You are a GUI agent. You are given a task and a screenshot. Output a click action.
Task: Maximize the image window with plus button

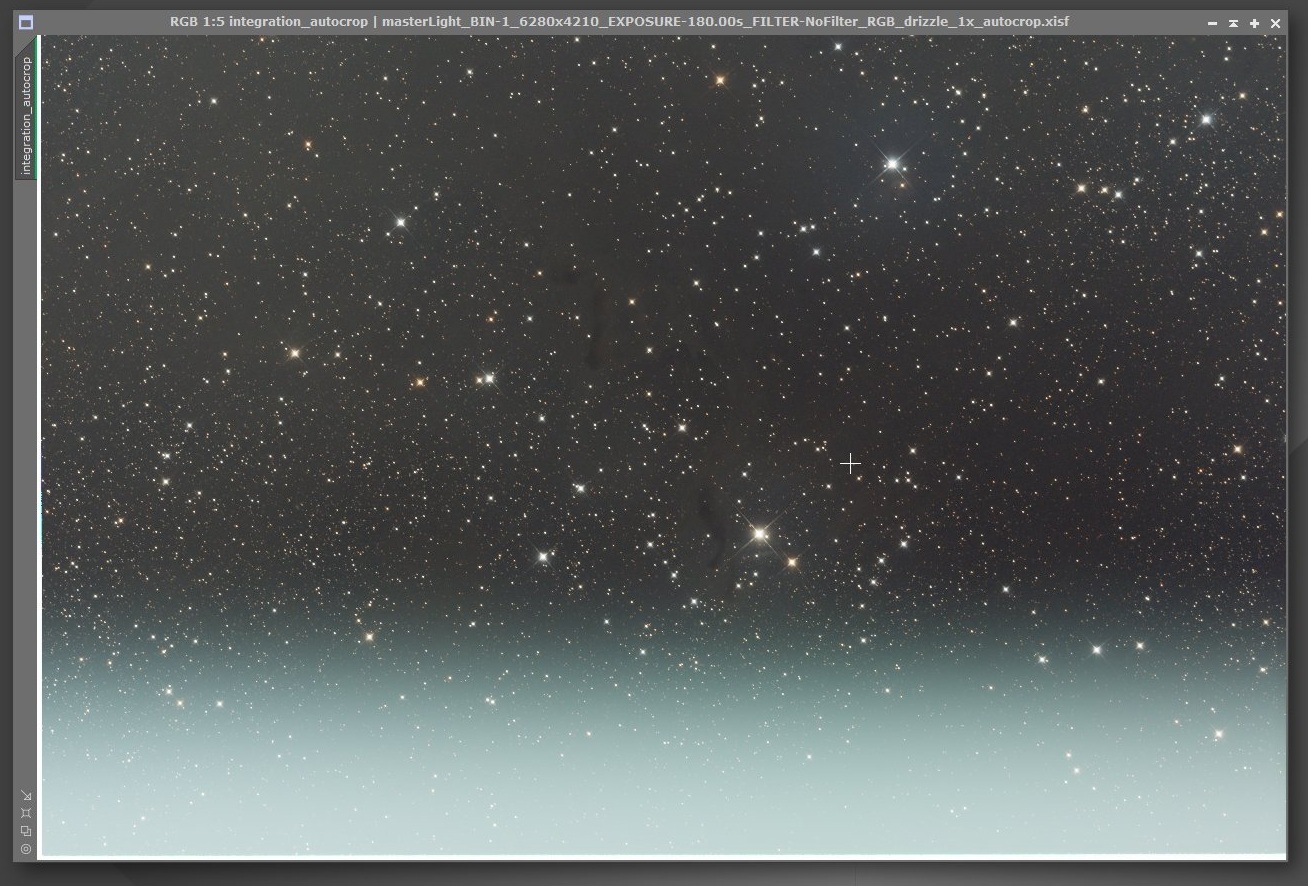pyautogui.click(x=1254, y=23)
